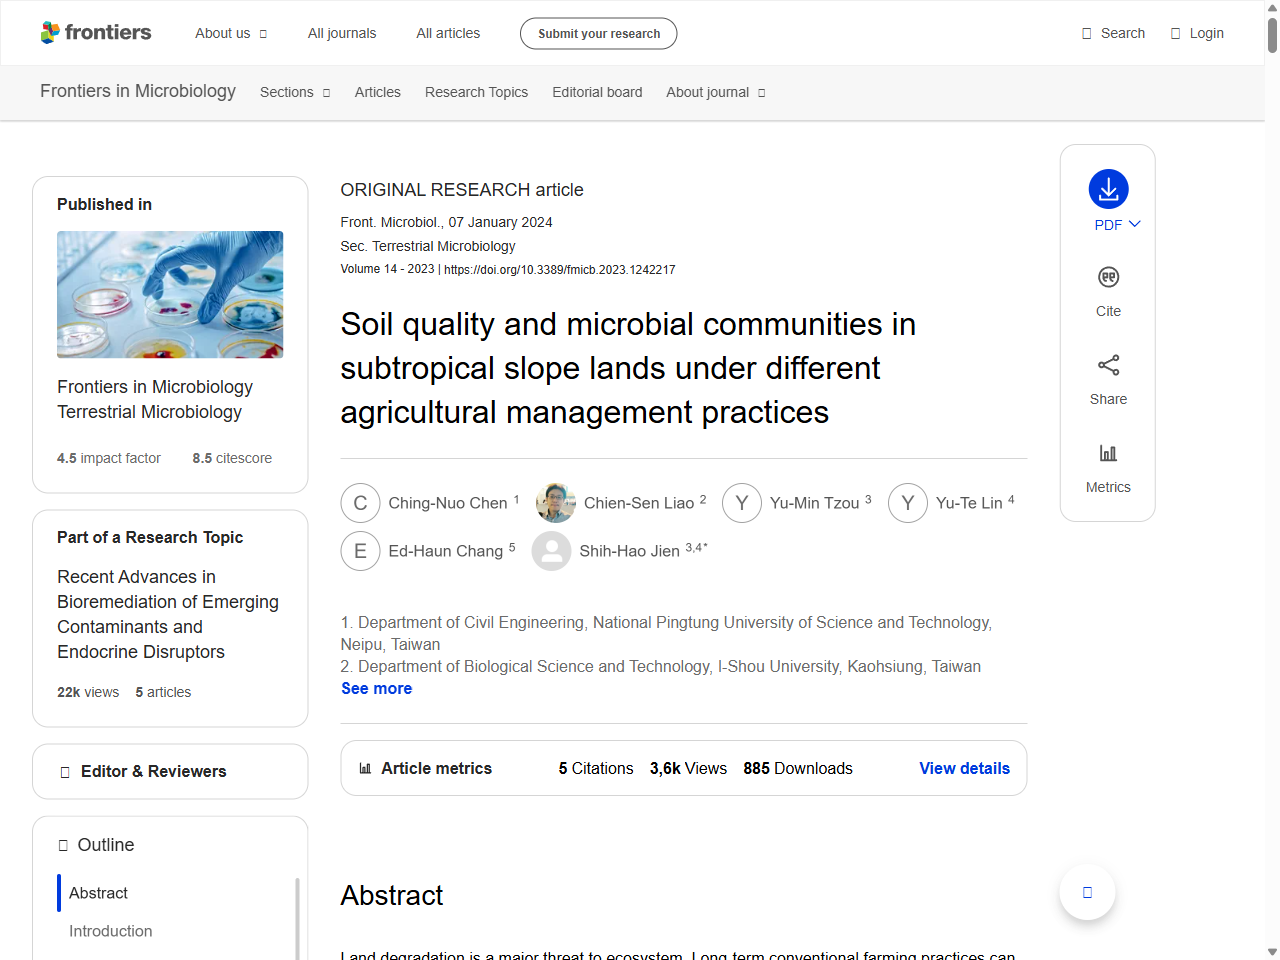Viewport: 1280px width, 960px height.
Task: Open the Editorial board tab
Action: pyautogui.click(x=597, y=92)
